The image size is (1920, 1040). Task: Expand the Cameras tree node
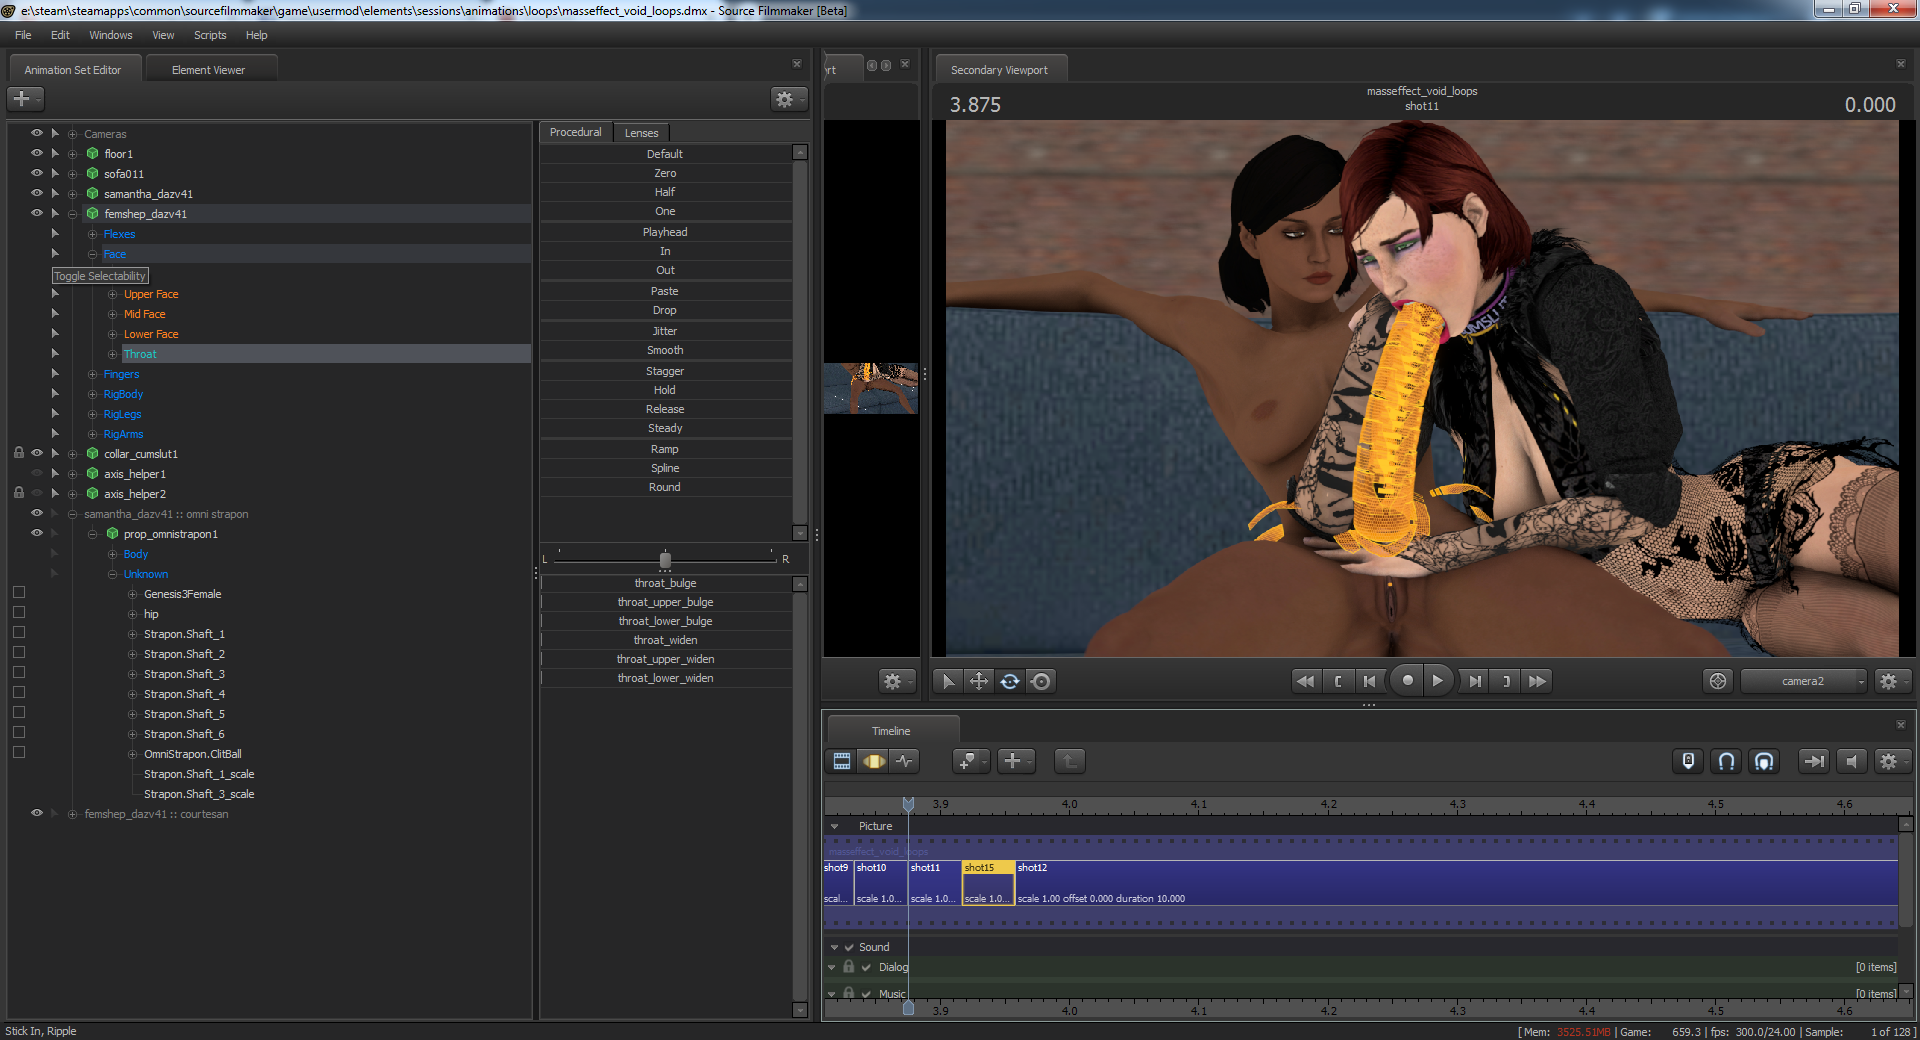(x=73, y=134)
